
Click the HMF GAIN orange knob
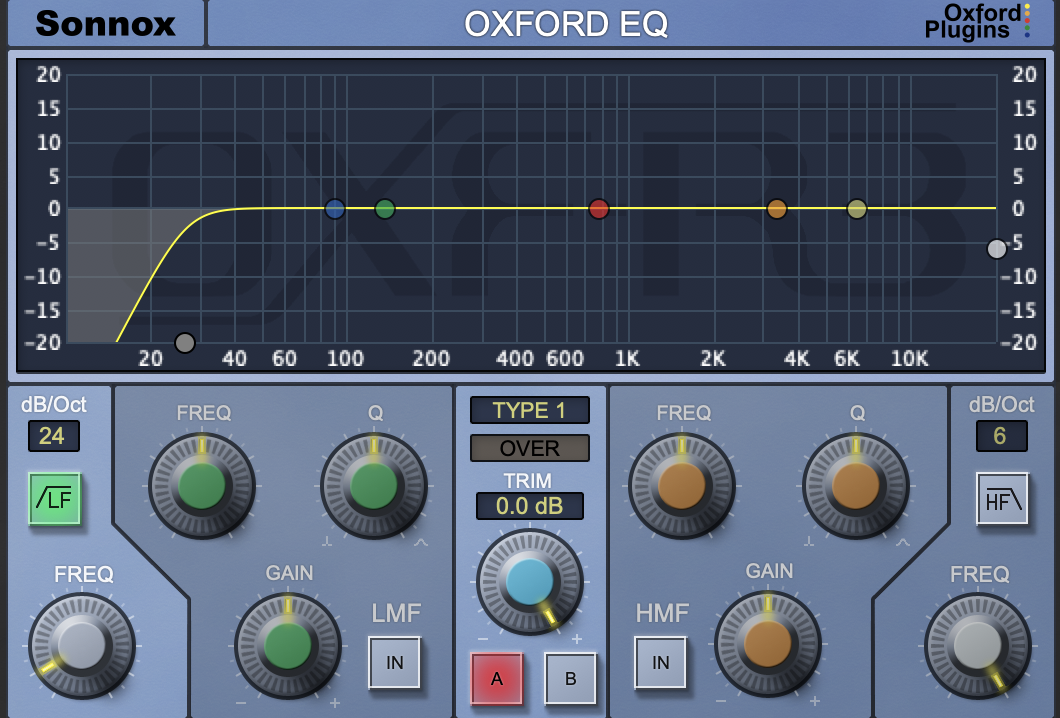click(768, 644)
